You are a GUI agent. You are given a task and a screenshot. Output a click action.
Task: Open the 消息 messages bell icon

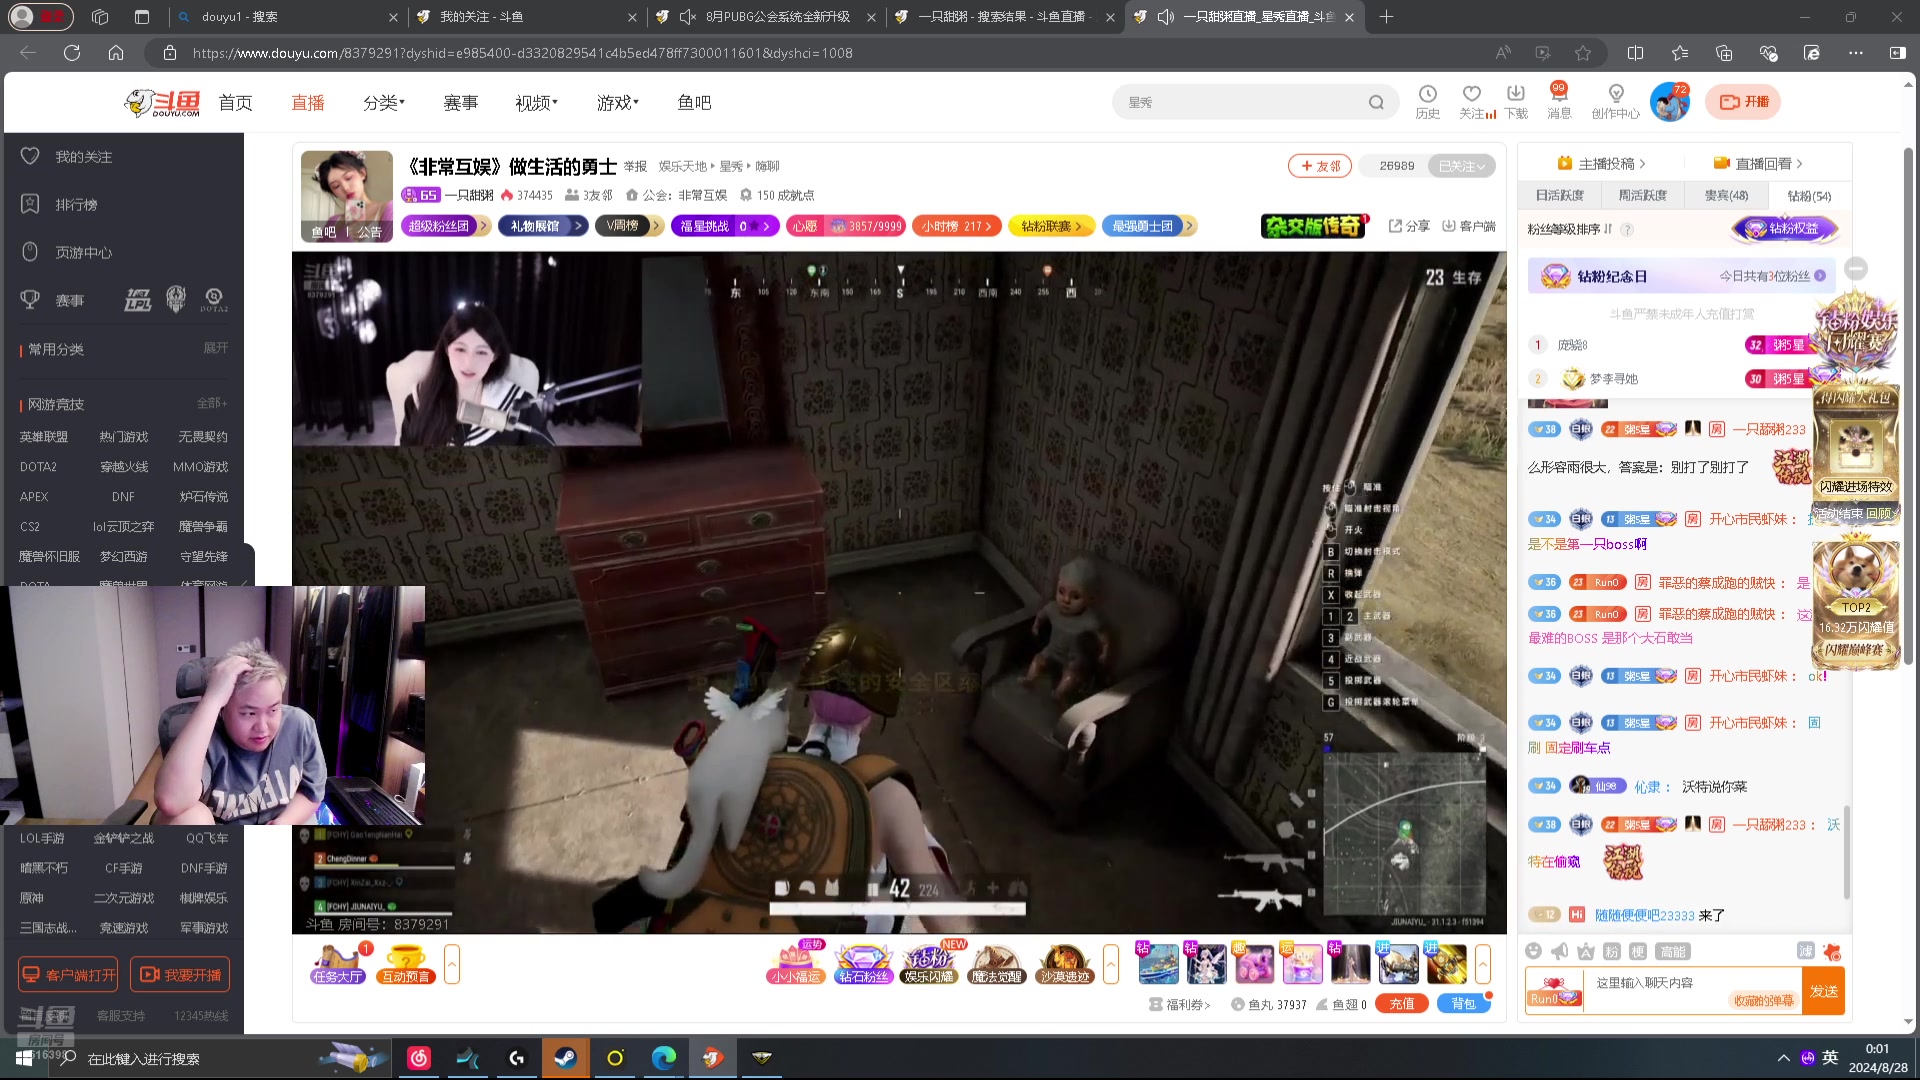click(x=1558, y=95)
